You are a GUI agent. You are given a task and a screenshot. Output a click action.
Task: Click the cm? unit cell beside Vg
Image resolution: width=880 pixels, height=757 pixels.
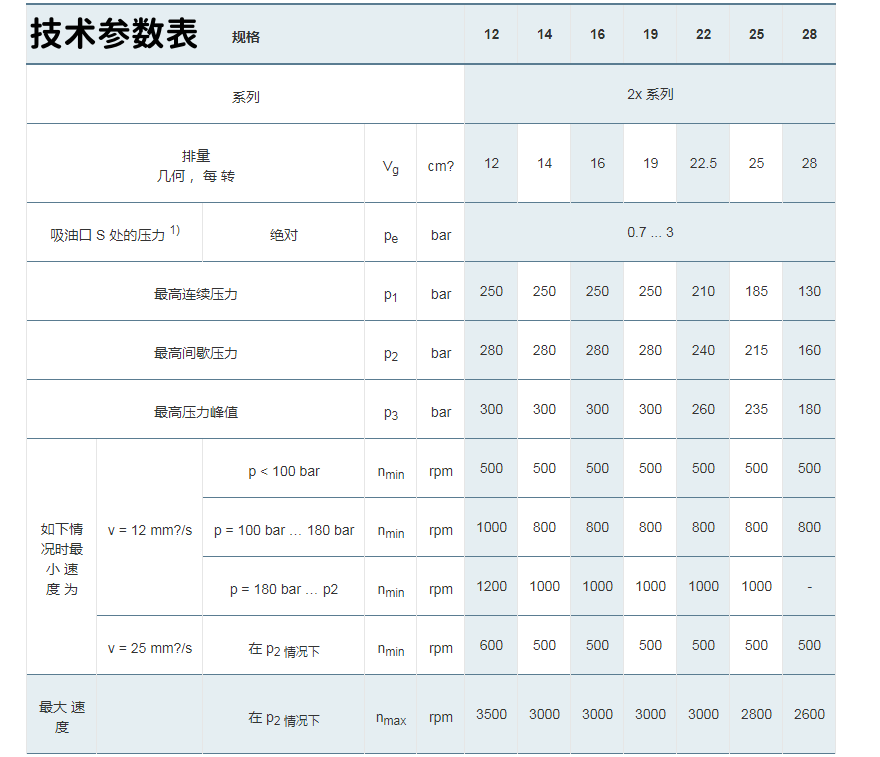coord(440,163)
